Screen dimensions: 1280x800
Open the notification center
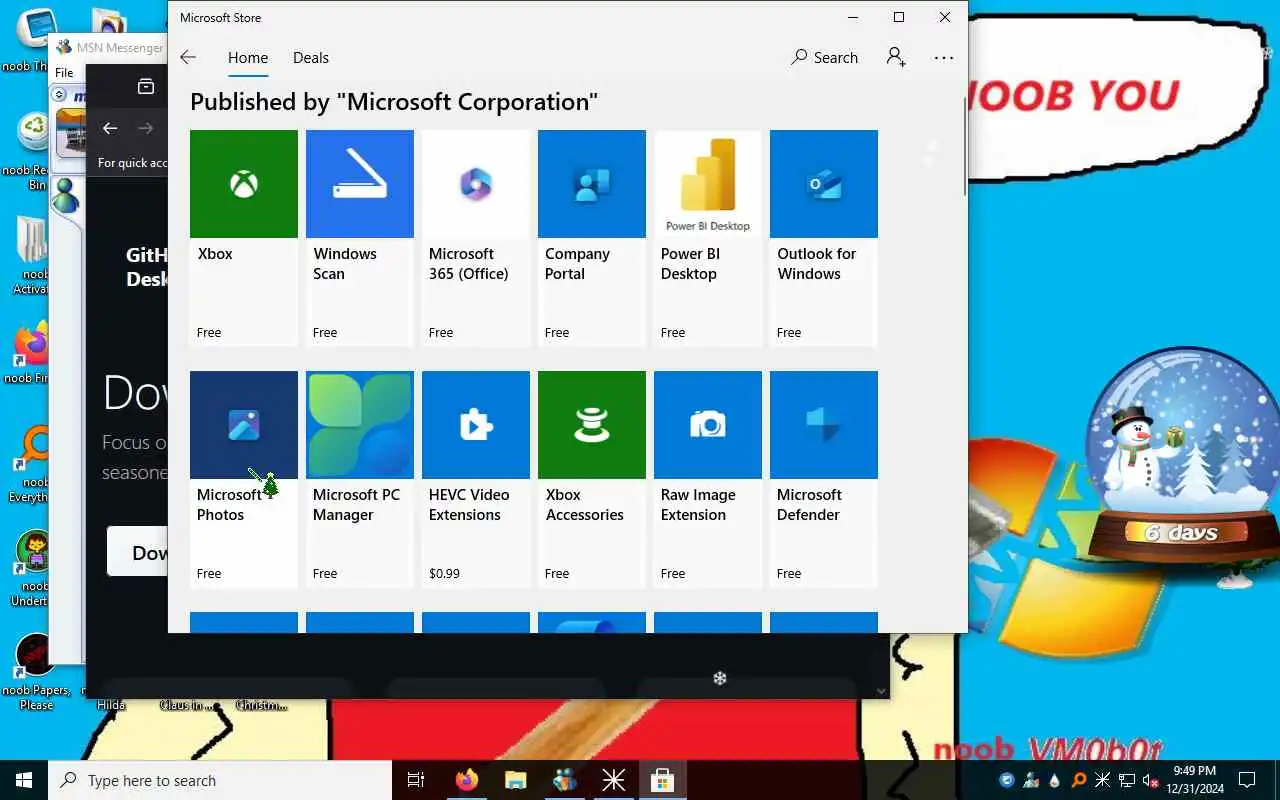click(1247, 780)
